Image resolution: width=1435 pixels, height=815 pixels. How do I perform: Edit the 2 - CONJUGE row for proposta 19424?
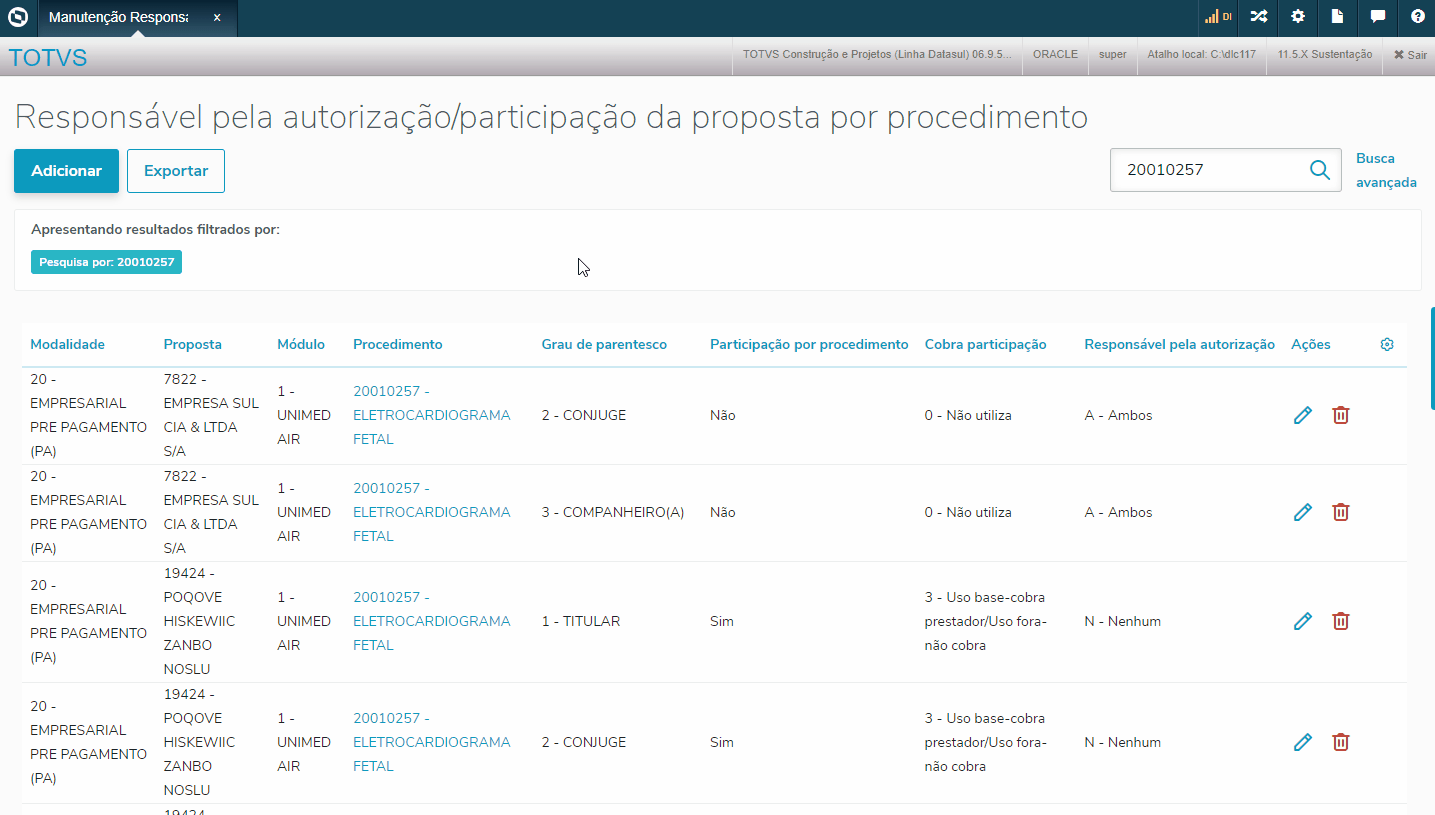1302,742
